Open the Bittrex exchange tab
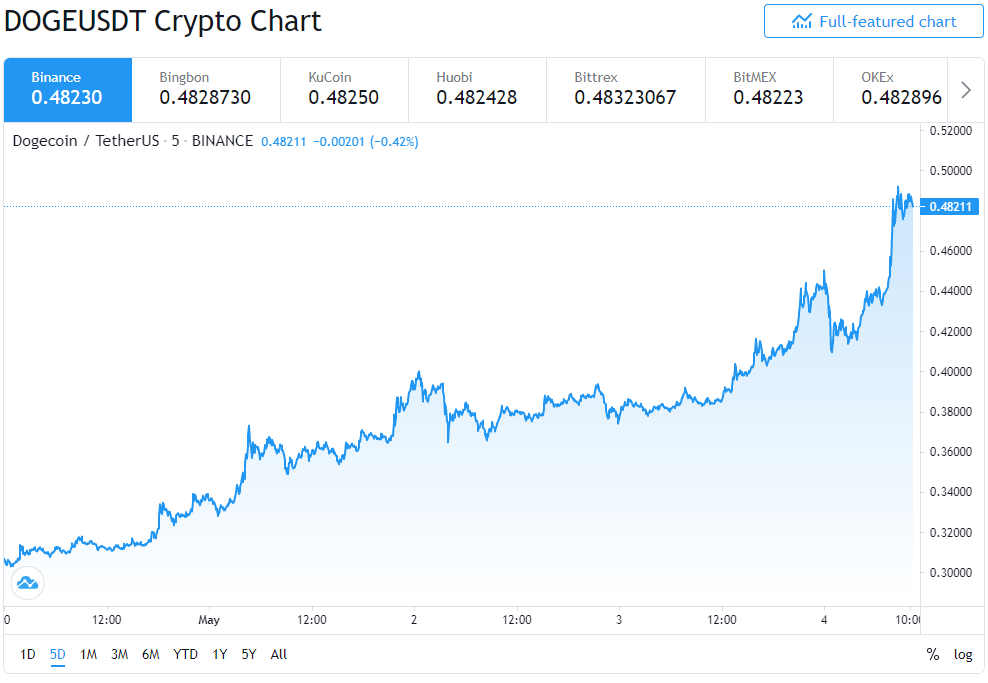Screen dimensions: 988x683 point(626,90)
